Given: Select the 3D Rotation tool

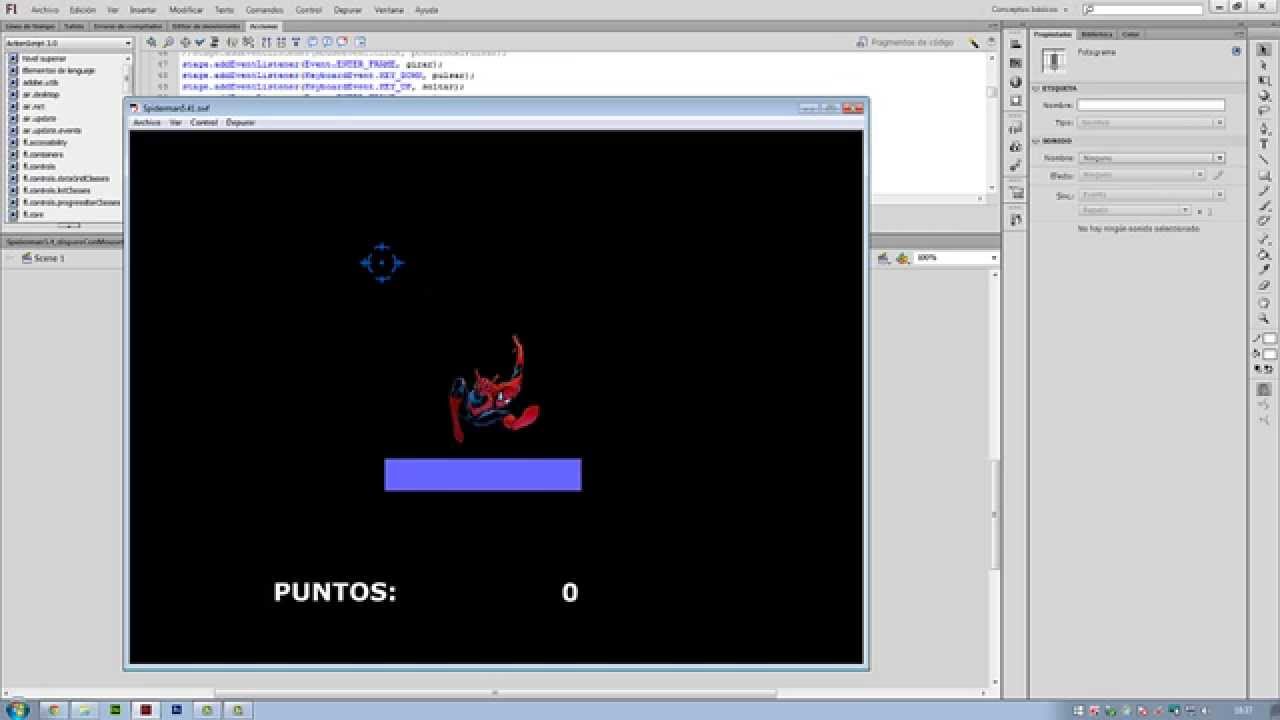Looking at the screenshot, I should tap(1264, 96).
